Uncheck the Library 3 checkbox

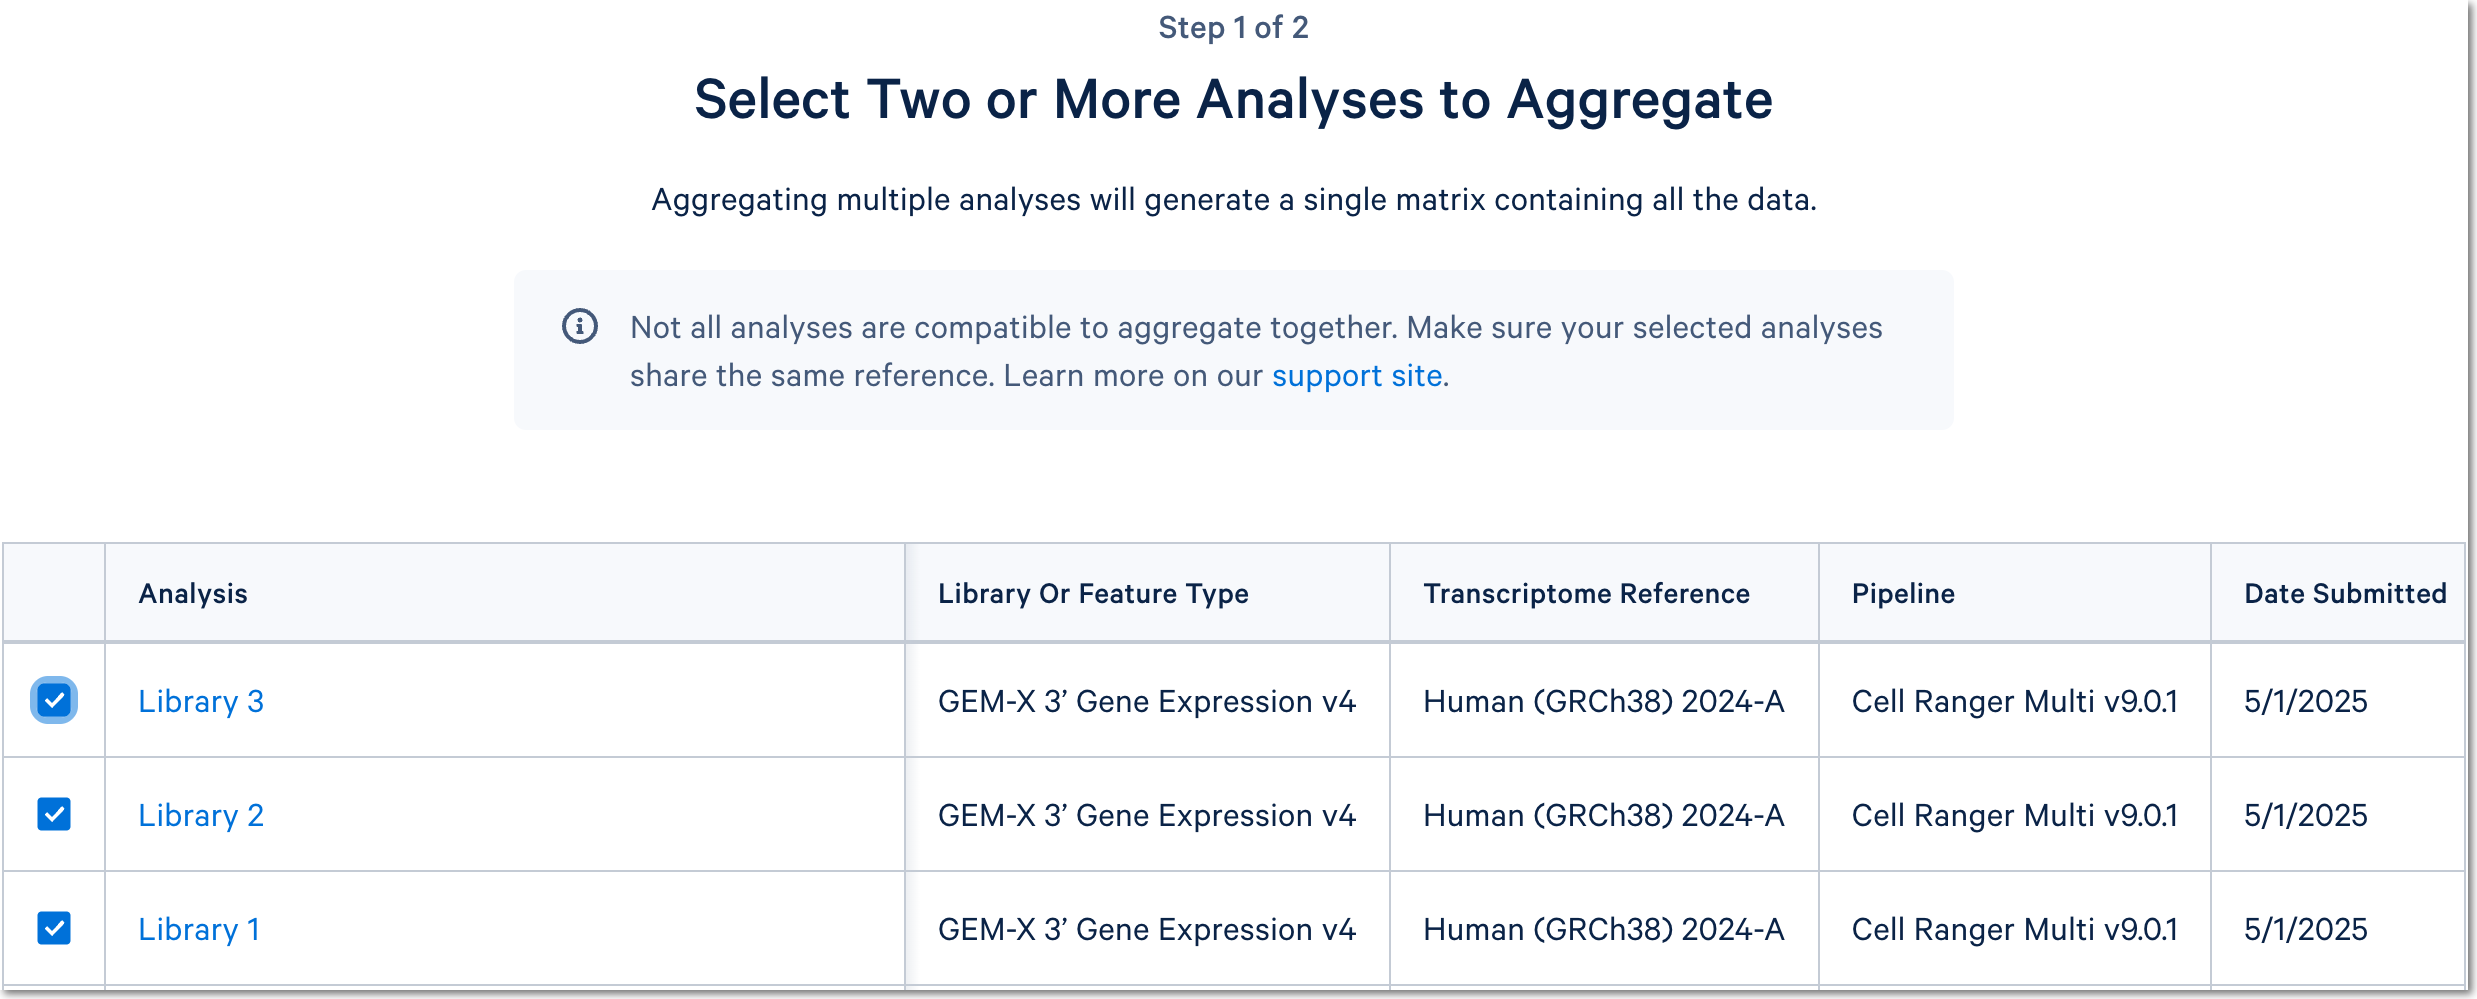coord(54,700)
